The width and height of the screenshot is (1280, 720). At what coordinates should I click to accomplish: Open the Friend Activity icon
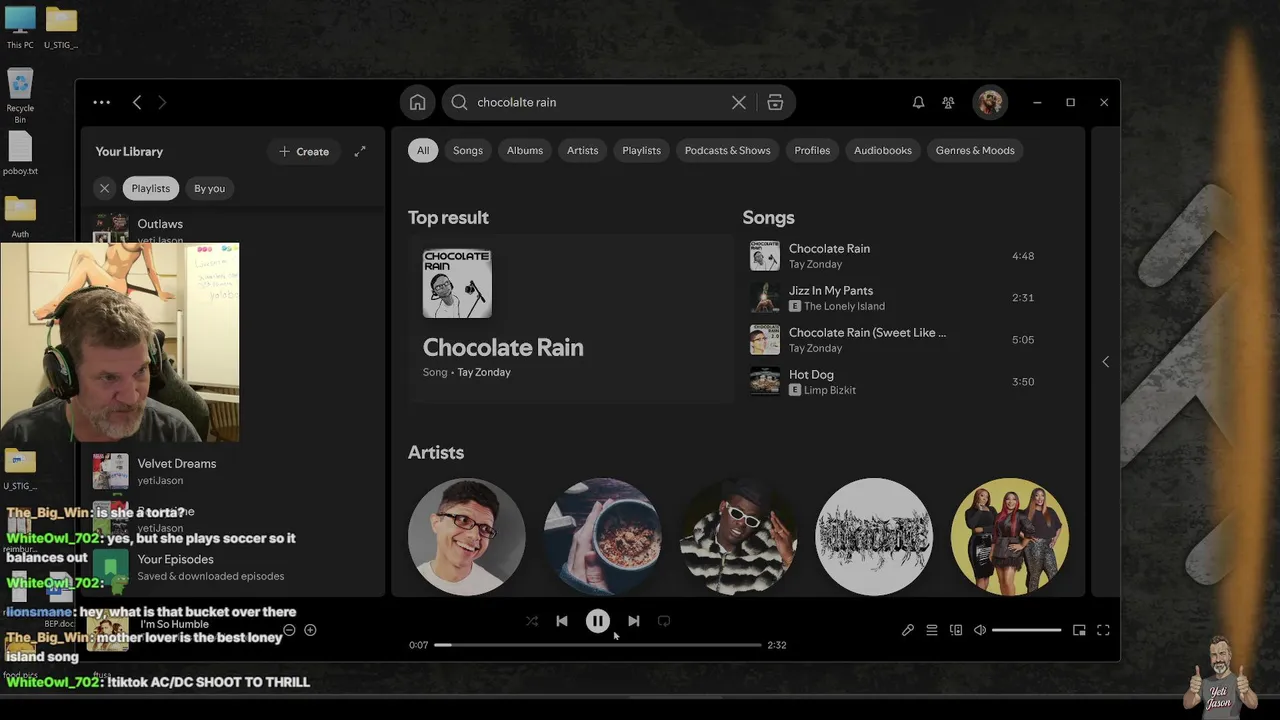(x=948, y=102)
